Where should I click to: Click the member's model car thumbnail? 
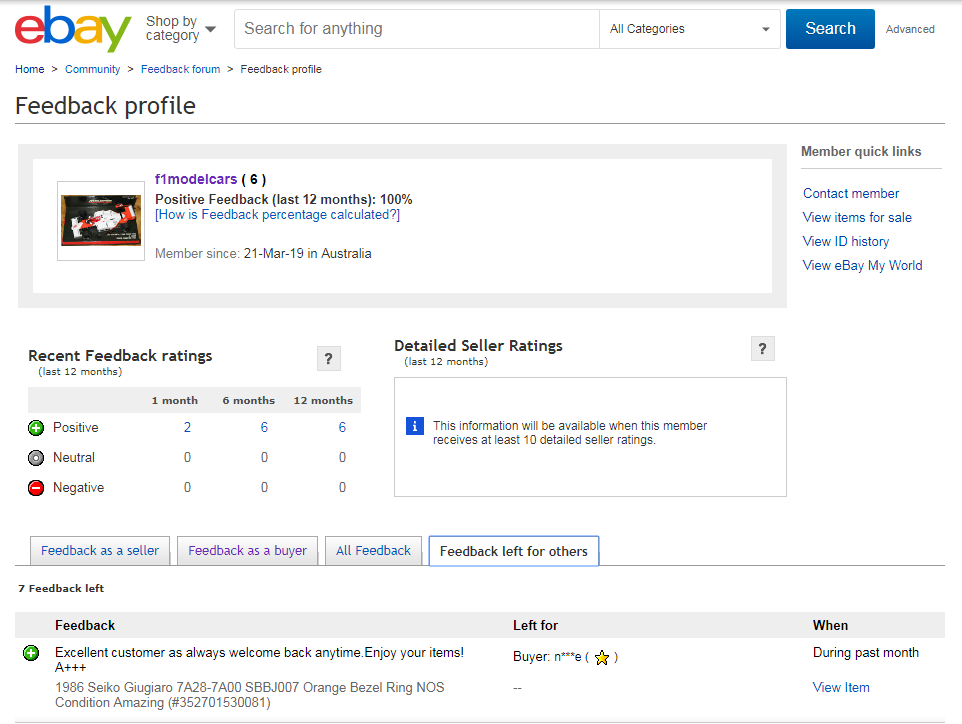coord(100,221)
